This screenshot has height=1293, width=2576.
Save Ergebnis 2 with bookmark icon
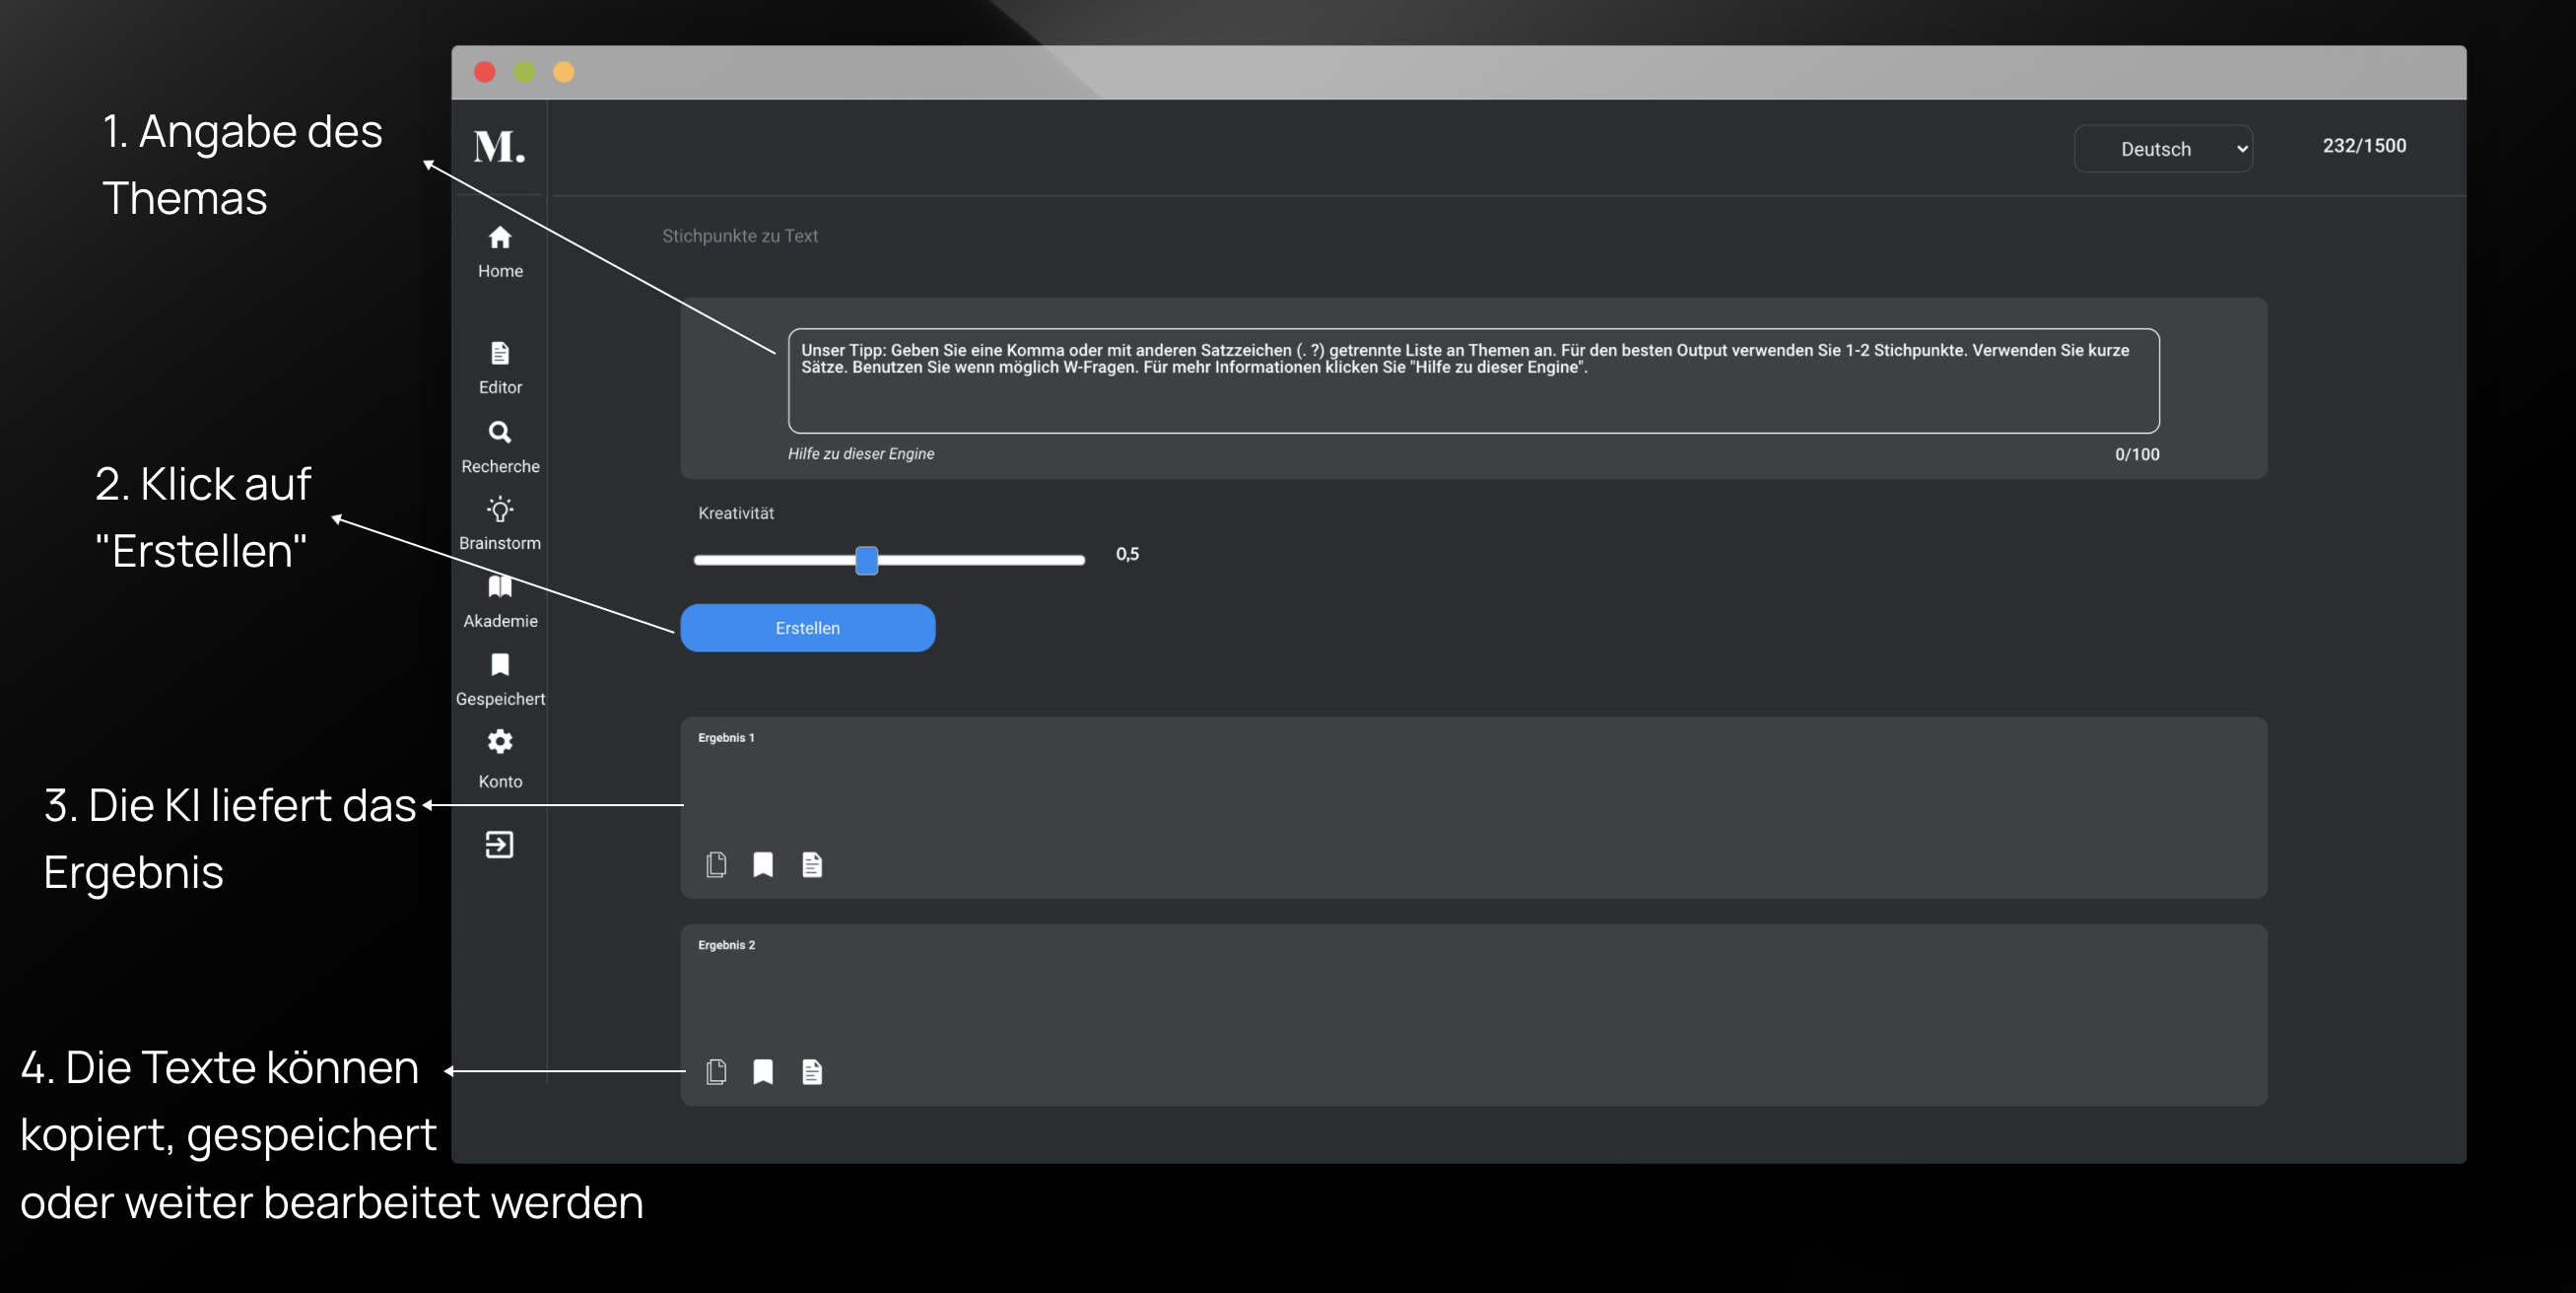tap(763, 1072)
